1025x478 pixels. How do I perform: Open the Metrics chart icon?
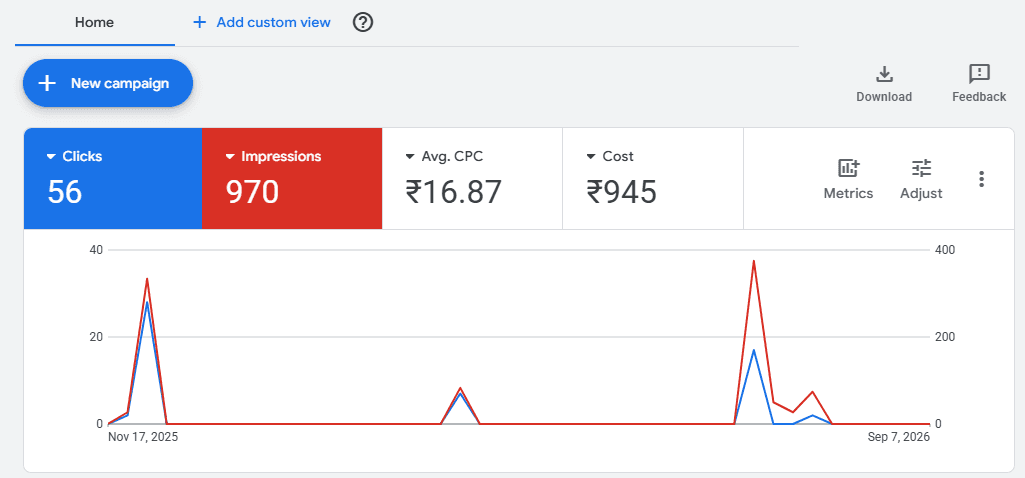click(x=849, y=169)
